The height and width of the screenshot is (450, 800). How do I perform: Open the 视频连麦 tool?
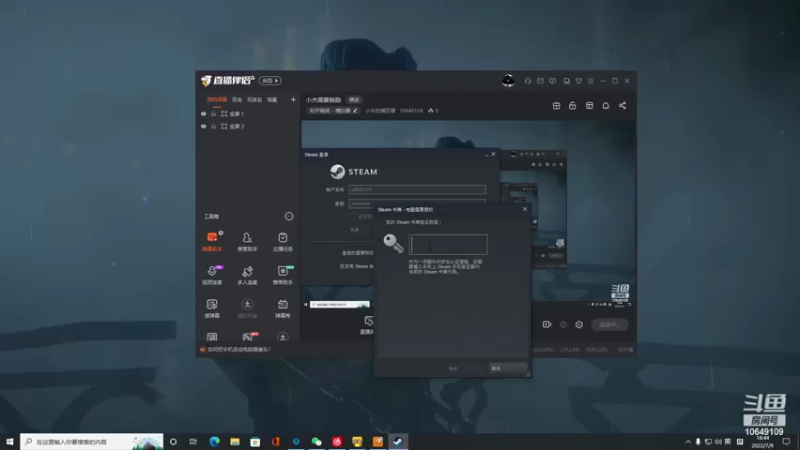[x=212, y=275]
